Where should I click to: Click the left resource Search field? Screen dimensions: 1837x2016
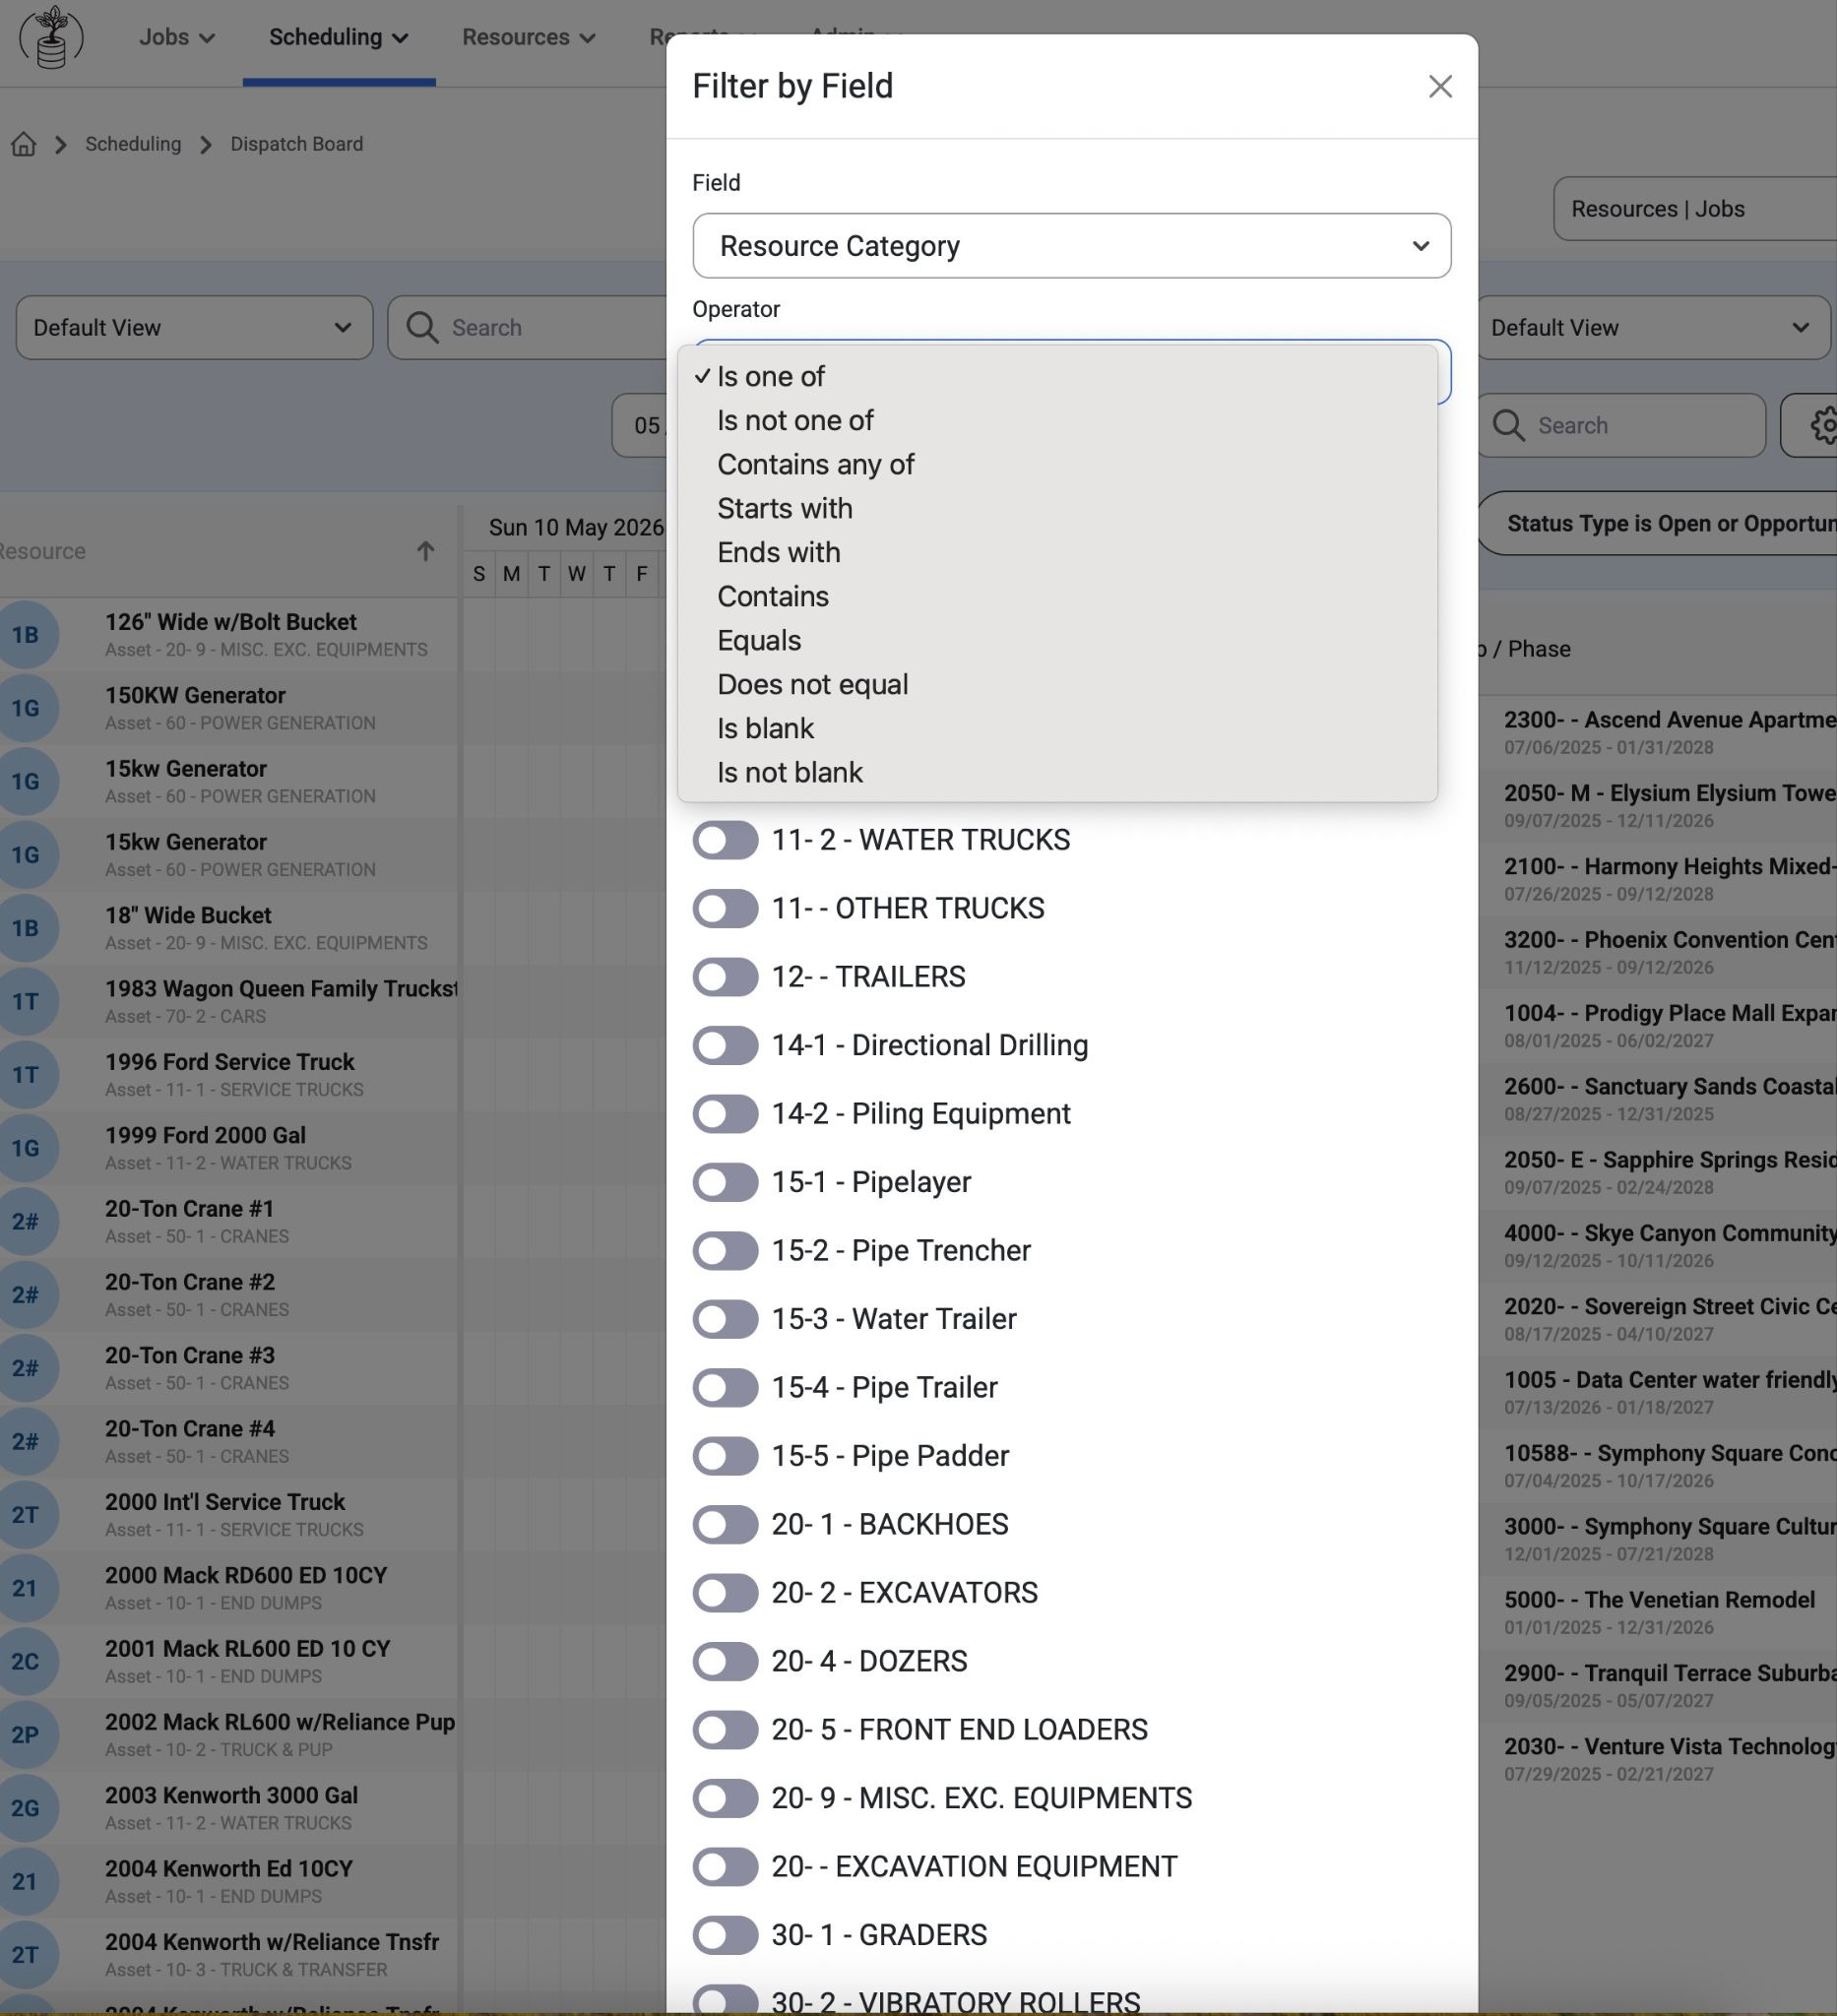527,328
